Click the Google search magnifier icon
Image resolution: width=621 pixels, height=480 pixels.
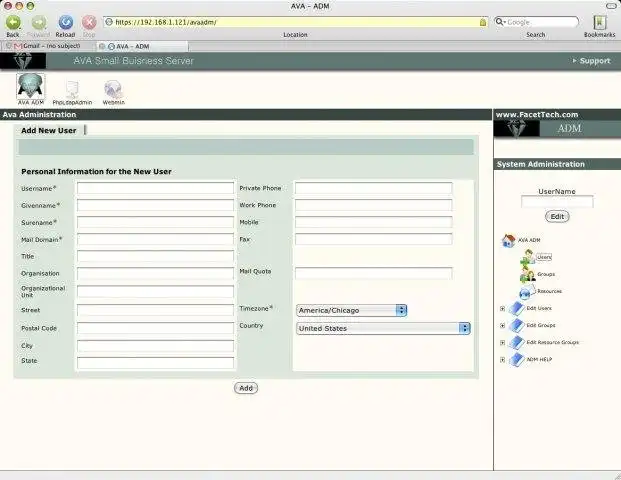point(500,22)
